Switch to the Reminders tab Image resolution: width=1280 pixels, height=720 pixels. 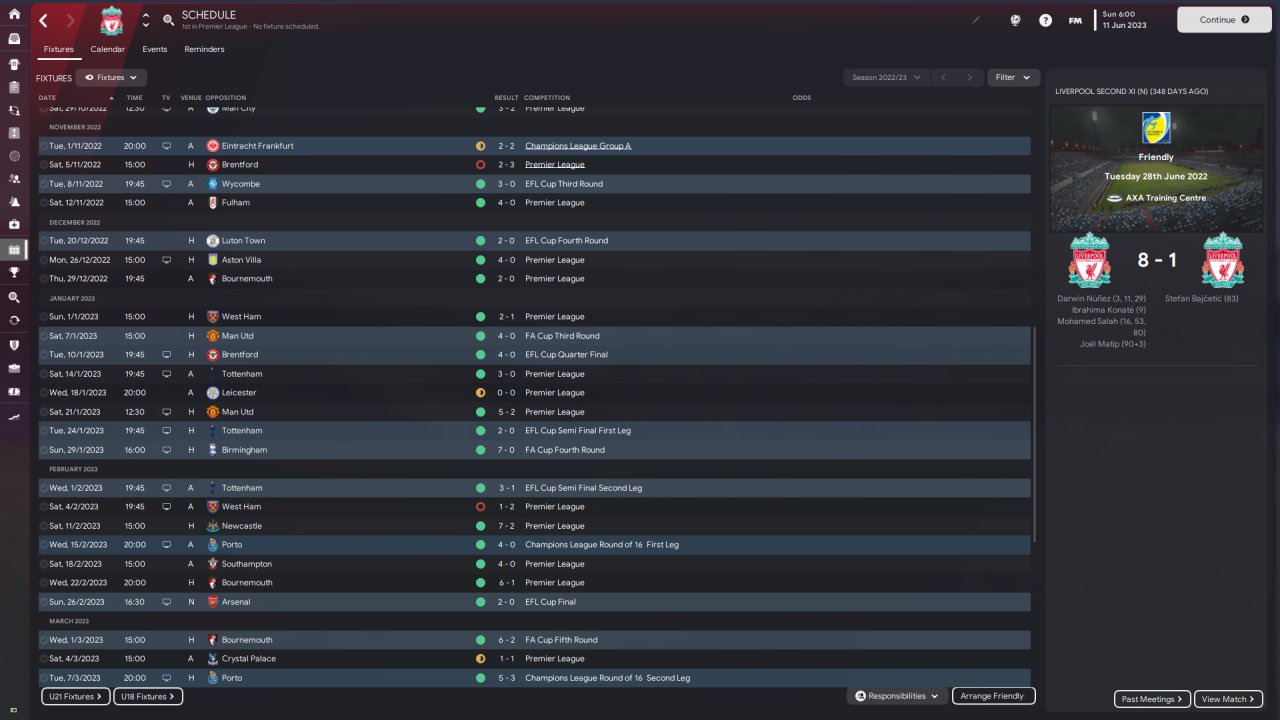[204, 49]
